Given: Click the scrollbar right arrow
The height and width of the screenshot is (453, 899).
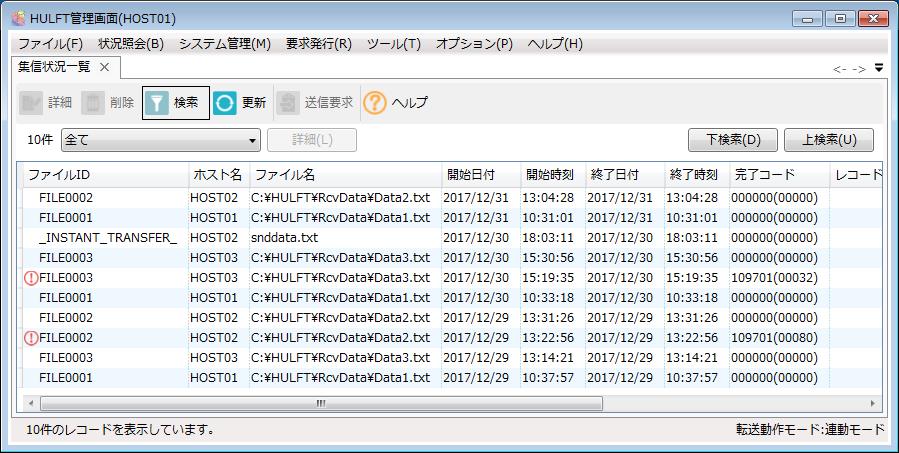Looking at the screenshot, I should coord(873,403).
